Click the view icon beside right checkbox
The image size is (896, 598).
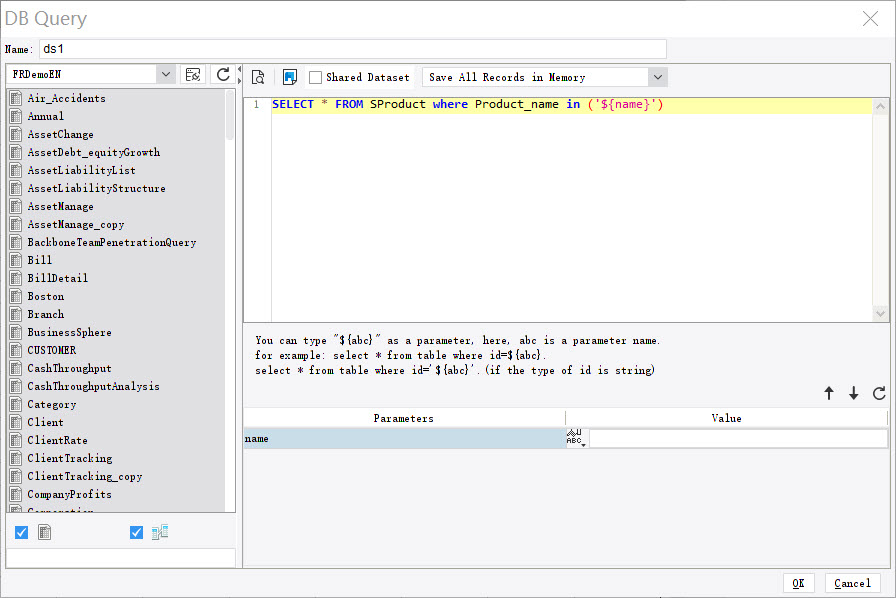160,532
